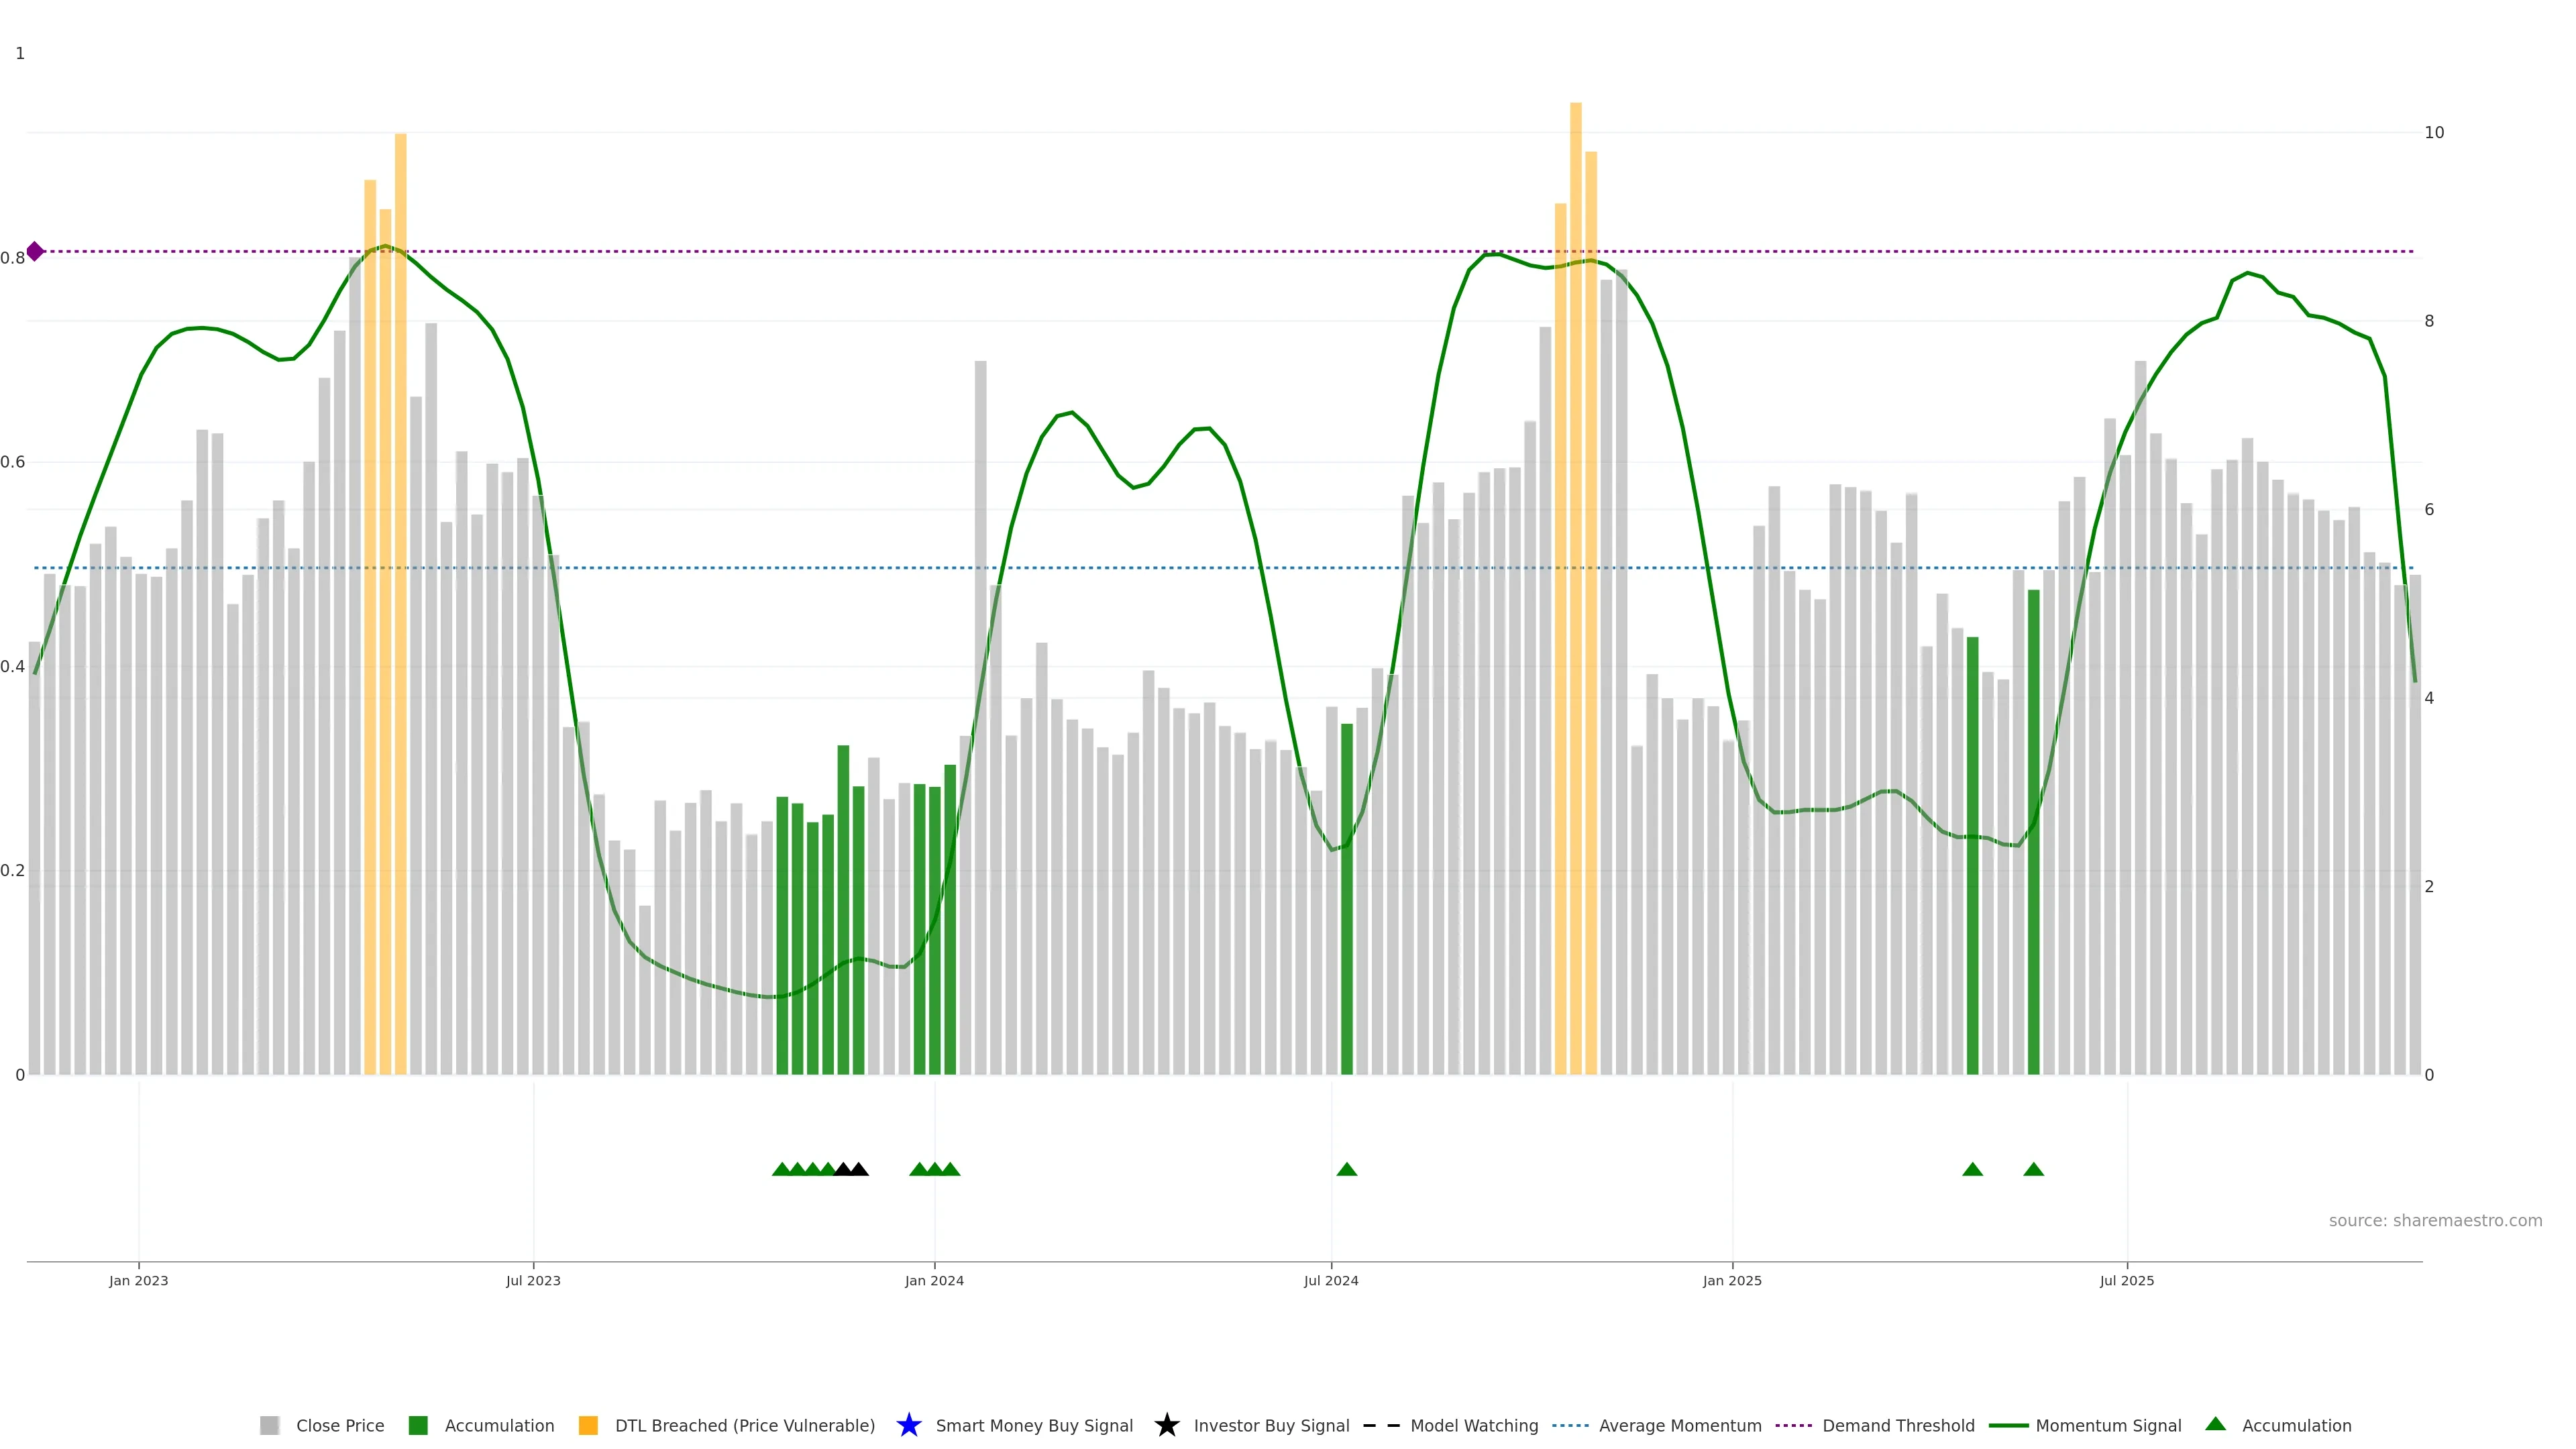Click the Jul 2025 x-axis label

[x=2126, y=1280]
